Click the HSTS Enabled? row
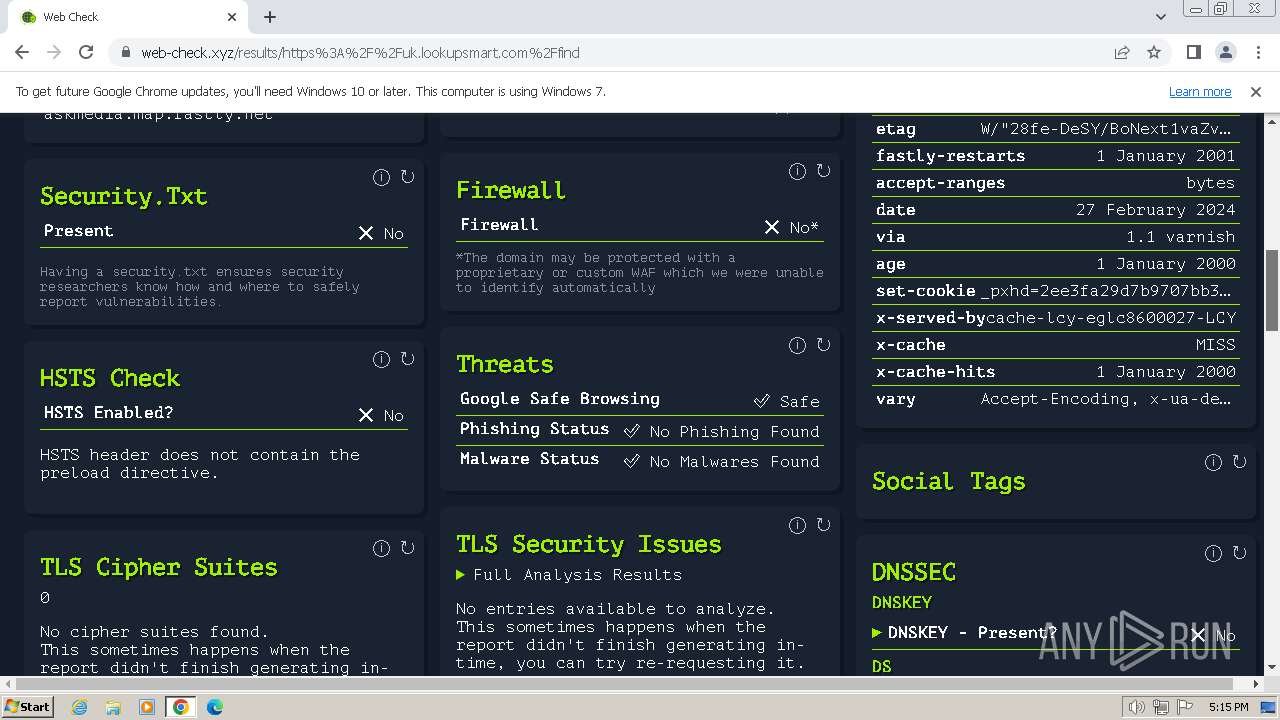This screenshot has height=720, width=1280. [x=224, y=414]
